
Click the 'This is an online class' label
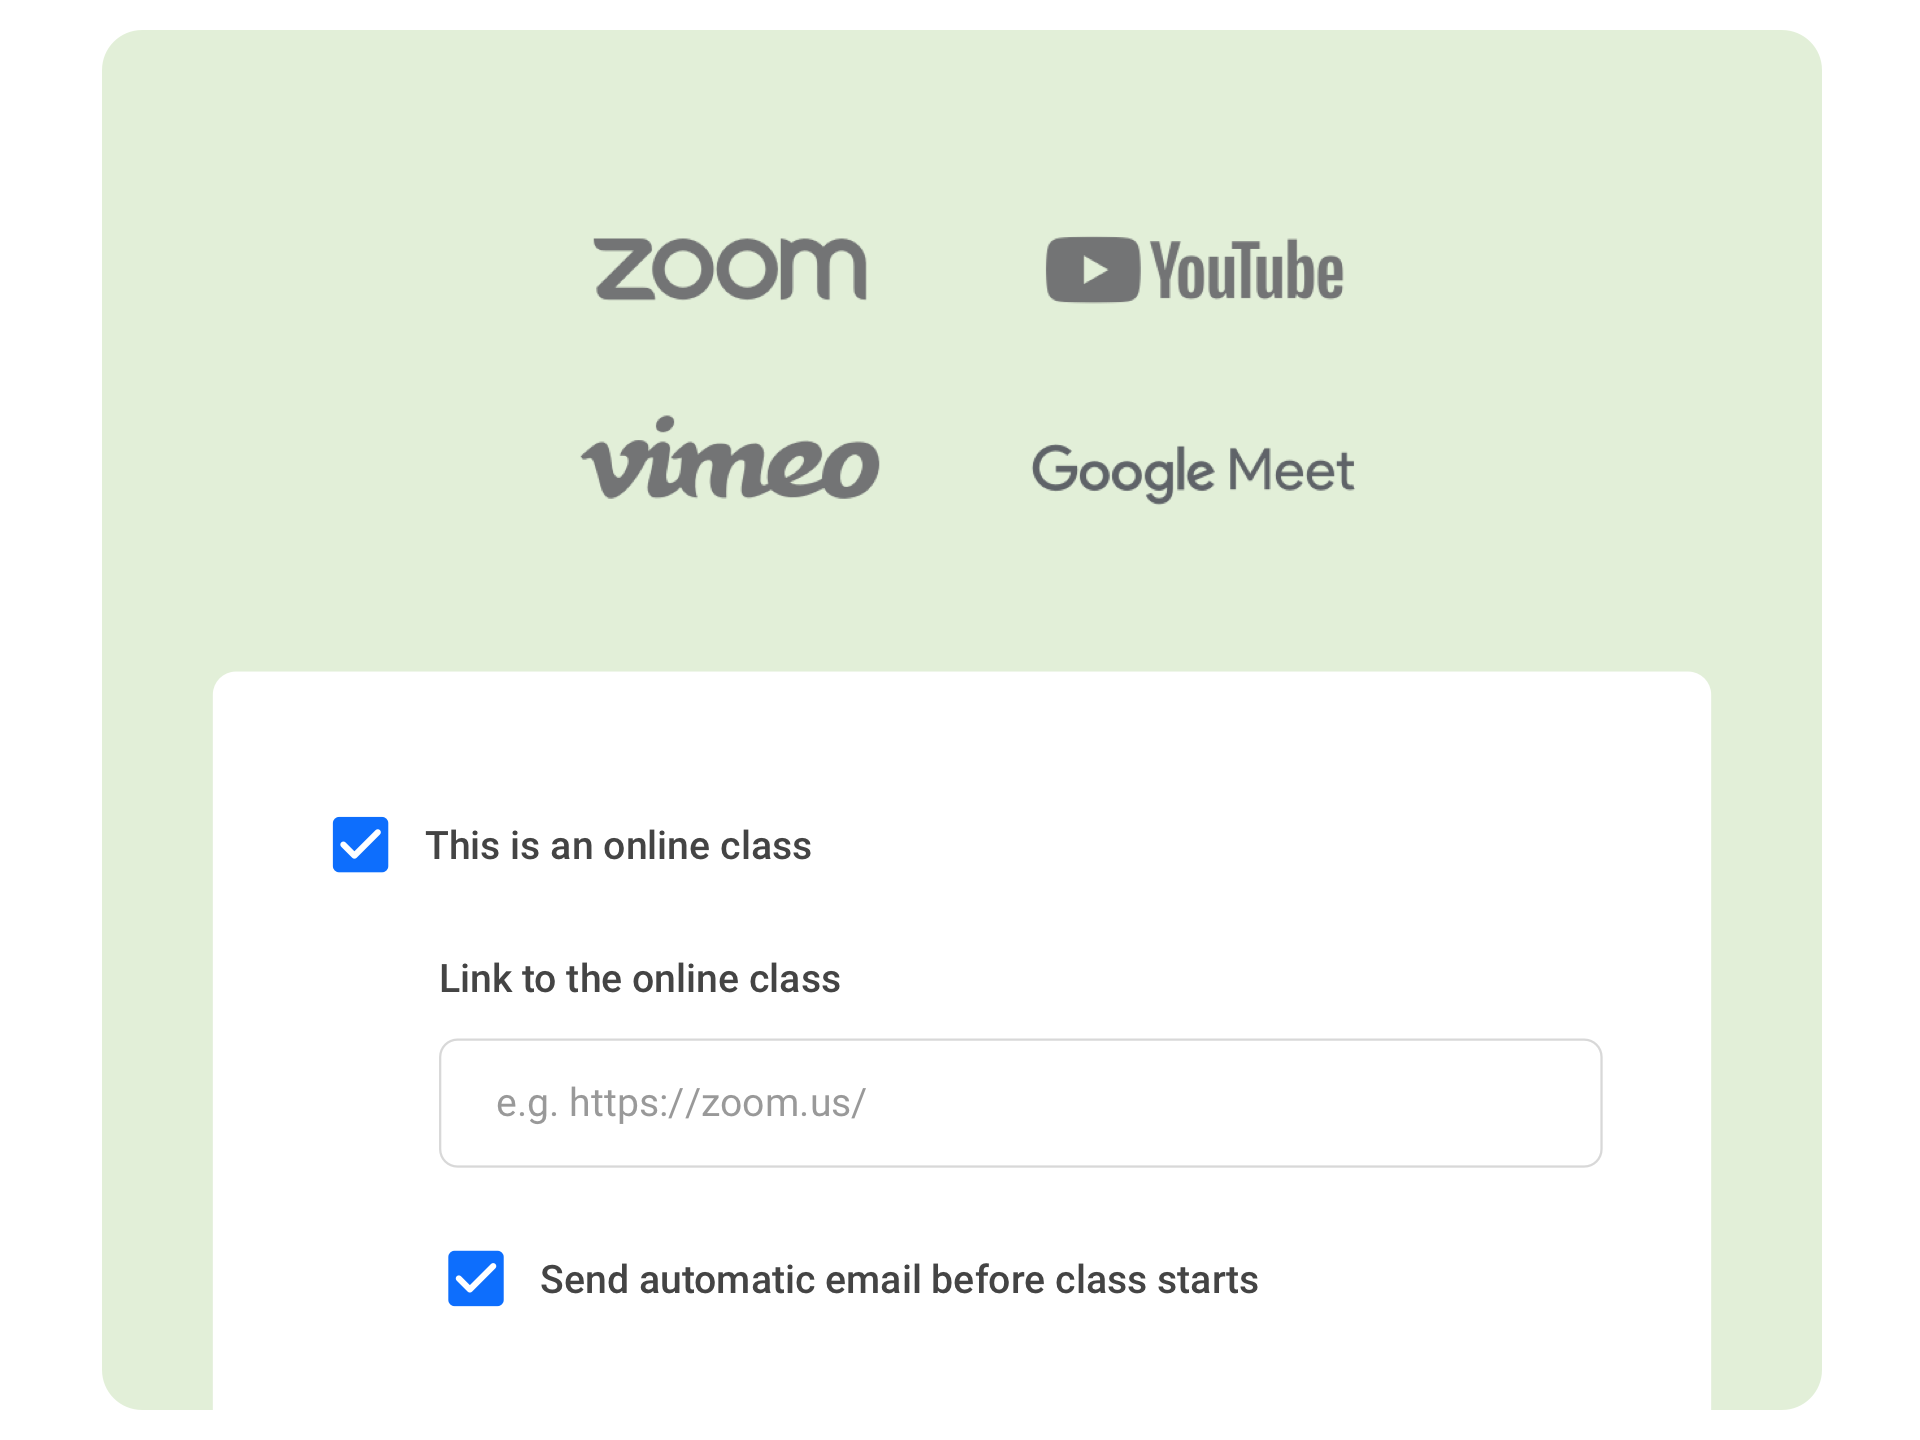pyautogui.click(x=618, y=846)
